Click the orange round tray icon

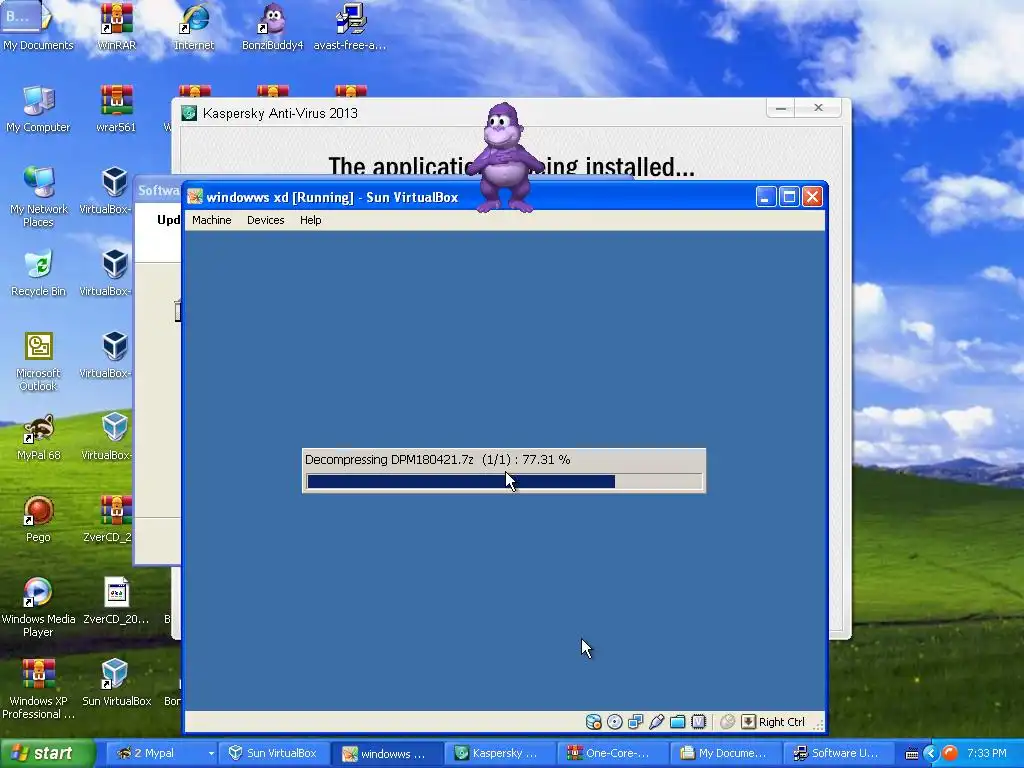[950, 753]
